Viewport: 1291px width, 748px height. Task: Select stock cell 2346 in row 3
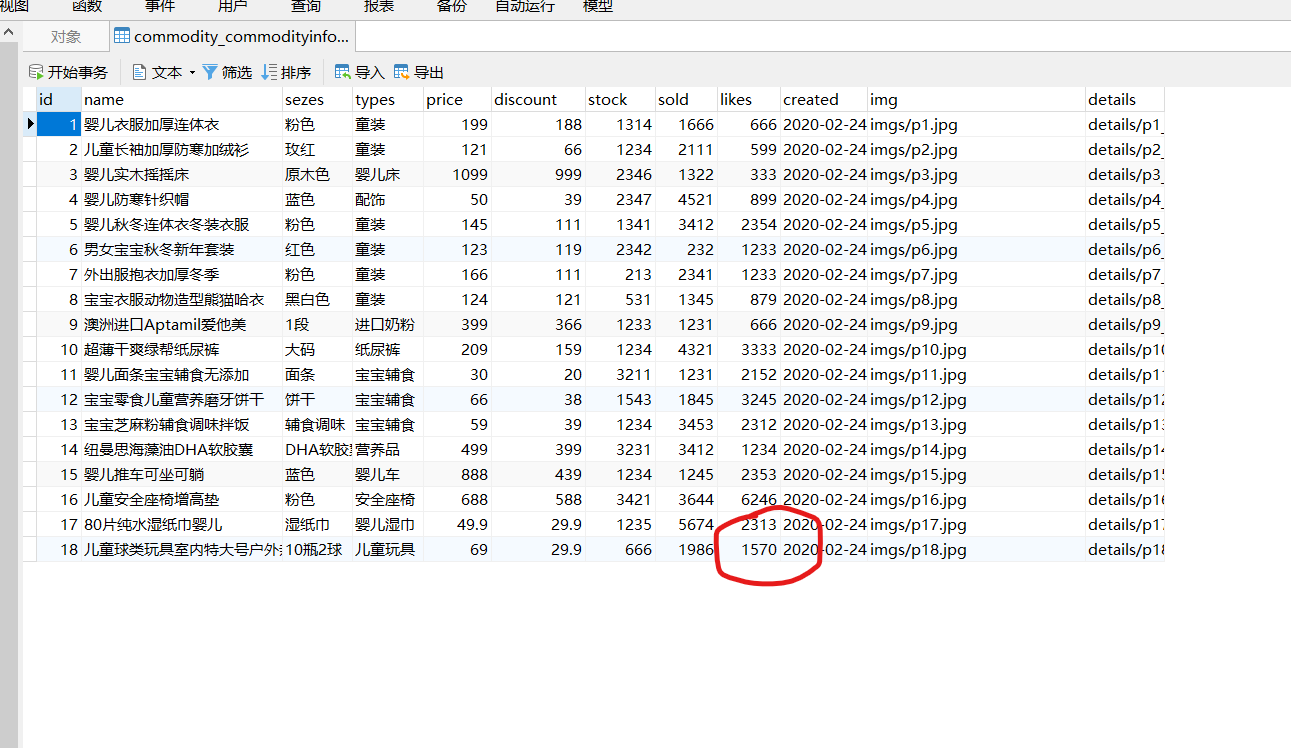(620, 174)
